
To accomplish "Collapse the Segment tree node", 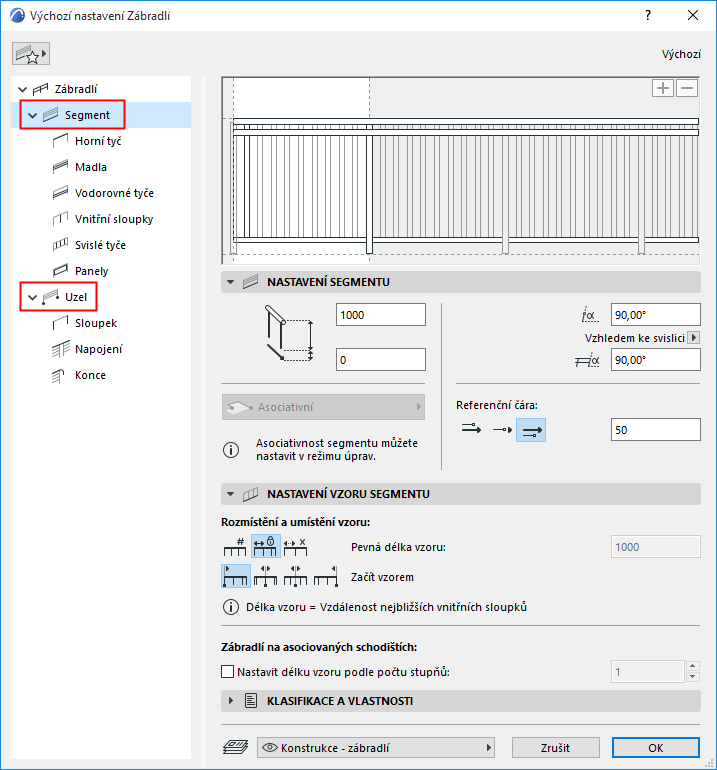I will (32, 115).
